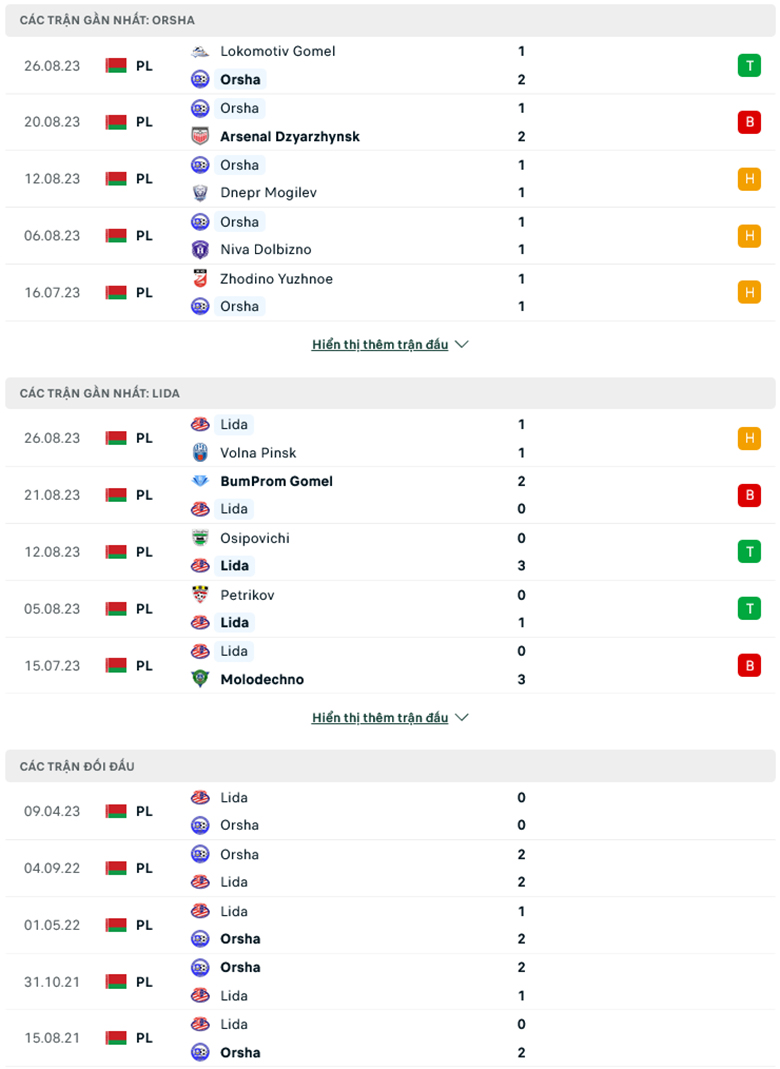780x1069 pixels.
Task: Click the orange H badge for Volna Pinsk match
Action: pos(748,438)
